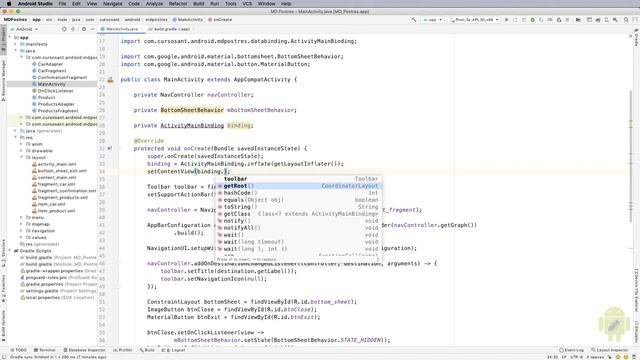This screenshot has height=360, width=640.
Task: Switch to build.gradle (:app) editor tab
Action: (170, 29)
